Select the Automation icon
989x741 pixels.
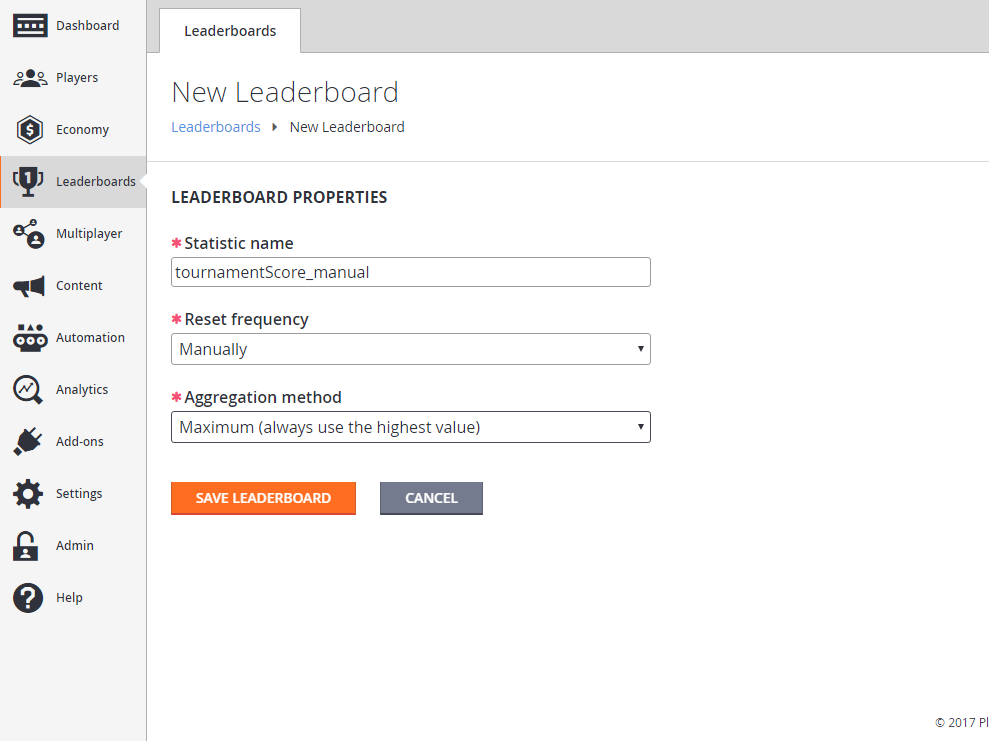click(29, 337)
